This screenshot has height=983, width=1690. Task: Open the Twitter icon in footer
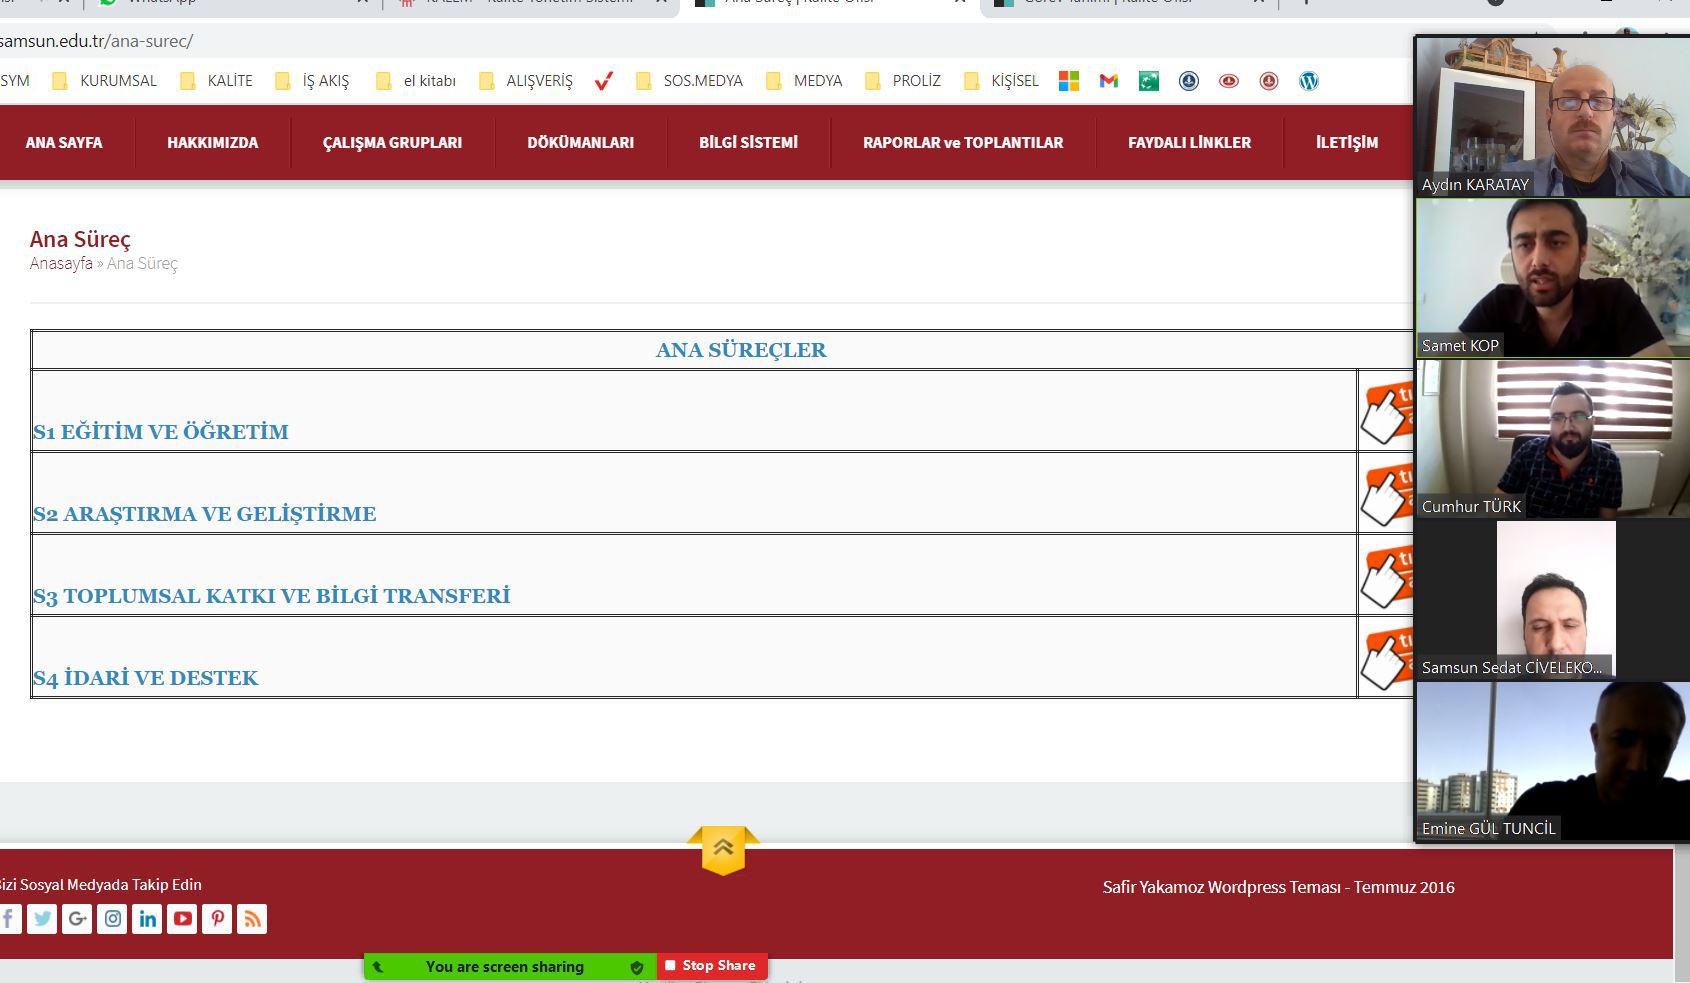(x=42, y=919)
